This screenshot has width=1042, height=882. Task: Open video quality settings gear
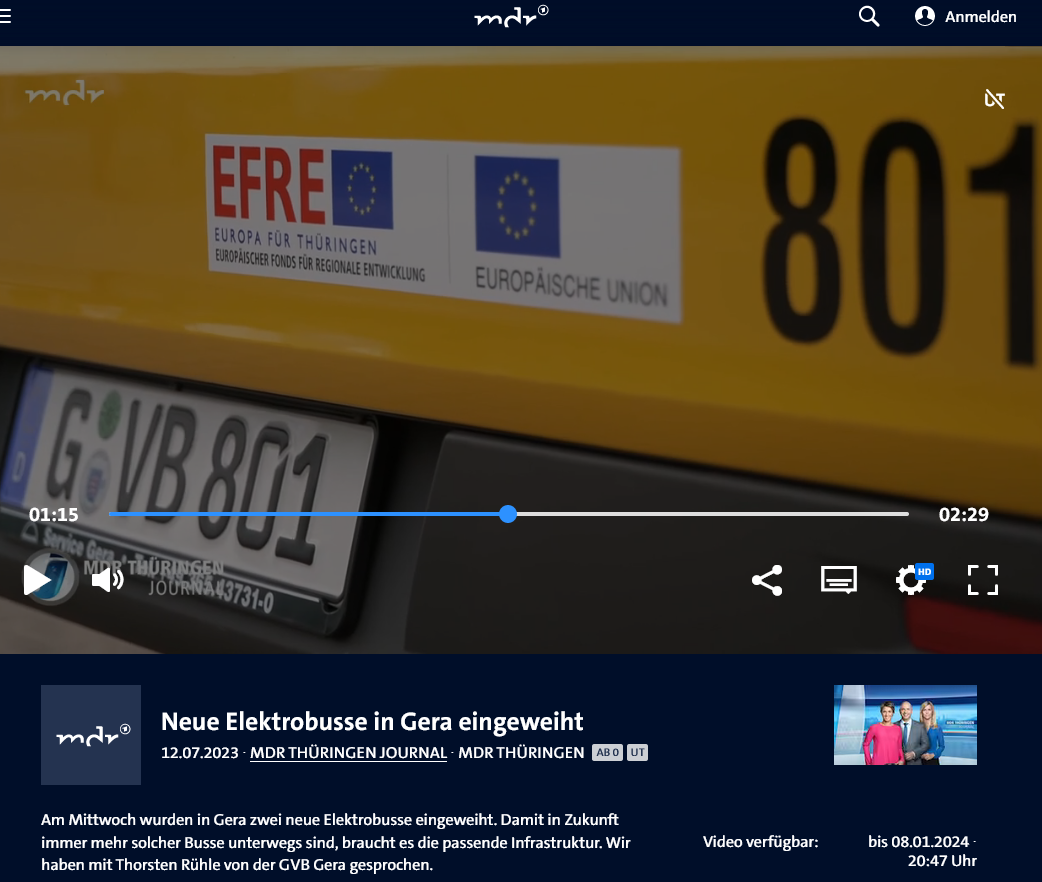point(913,580)
